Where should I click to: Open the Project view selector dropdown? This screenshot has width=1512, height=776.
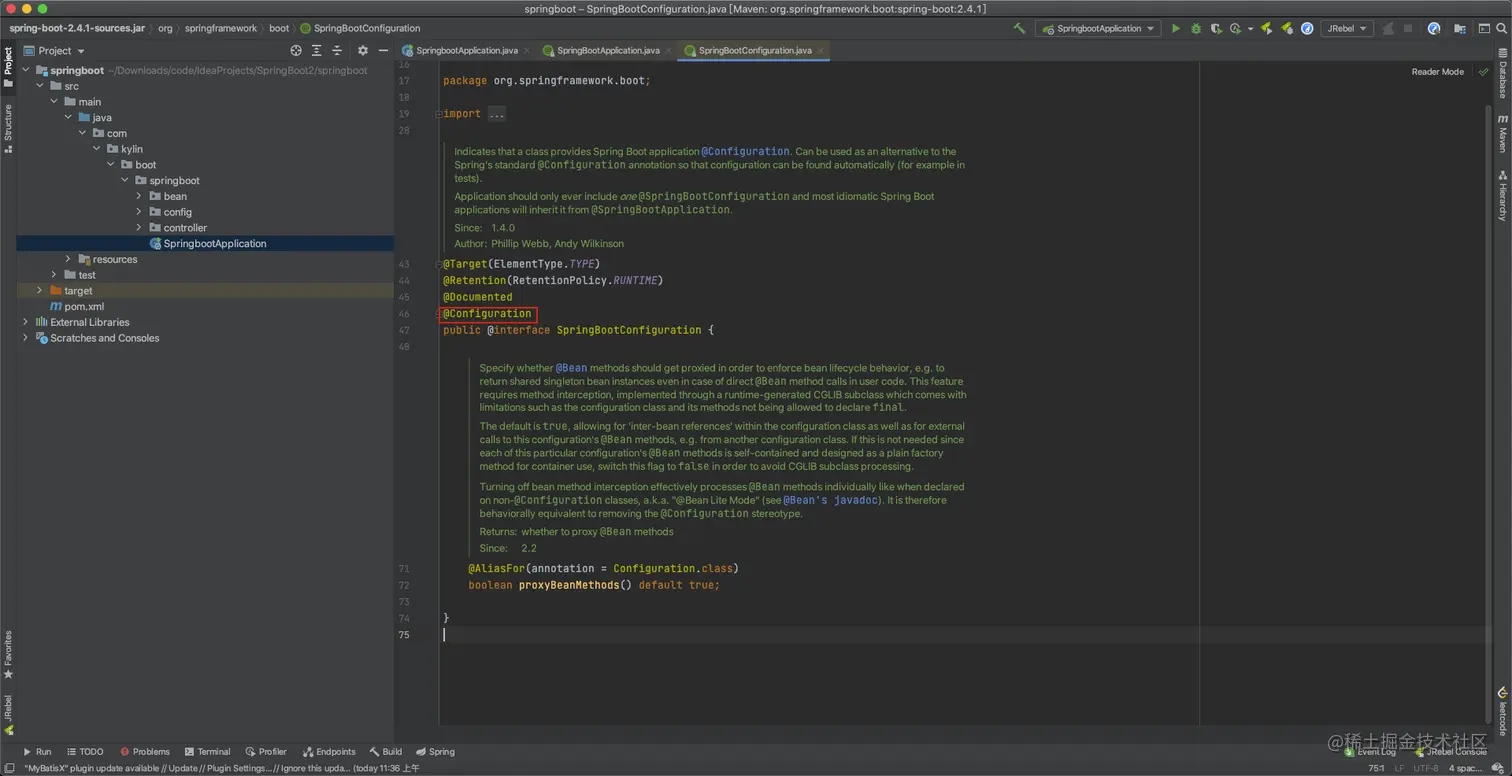pyautogui.click(x=55, y=50)
